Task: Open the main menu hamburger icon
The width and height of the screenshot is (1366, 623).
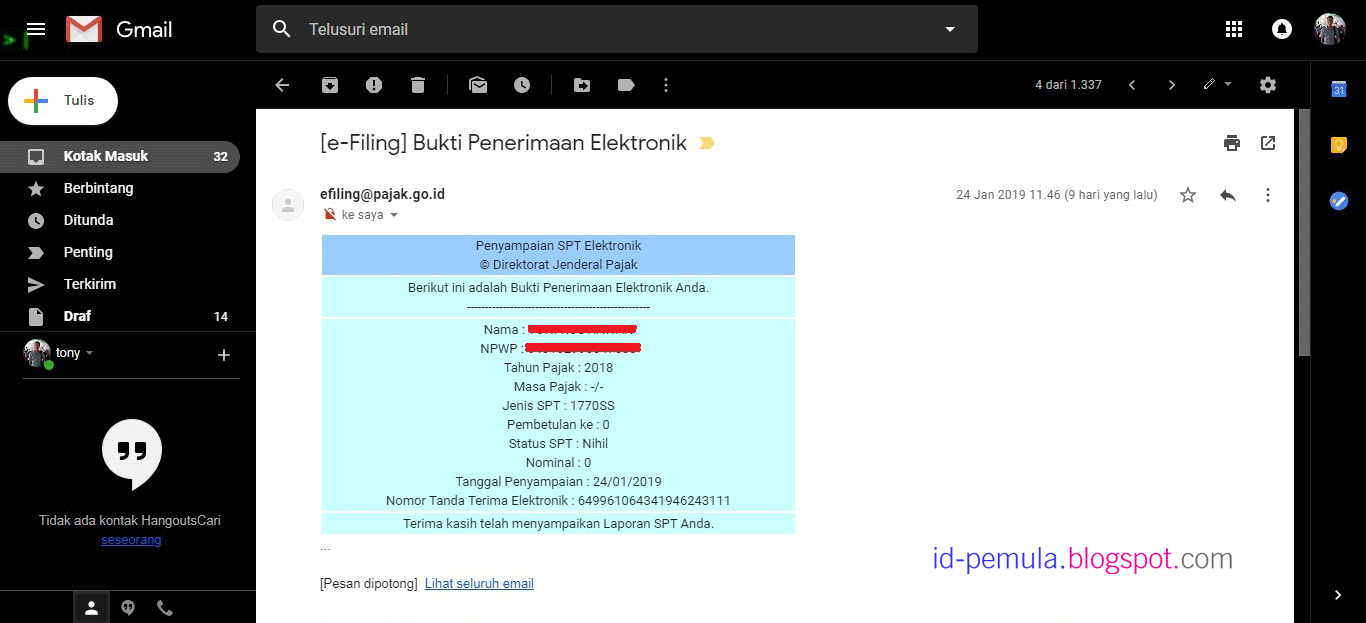Action: (x=36, y=29)
